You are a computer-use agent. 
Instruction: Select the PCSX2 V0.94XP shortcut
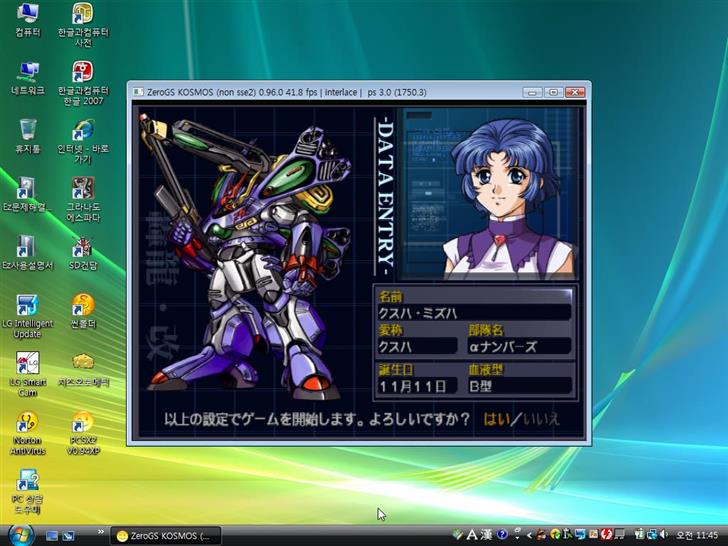(x=83, y=433)
